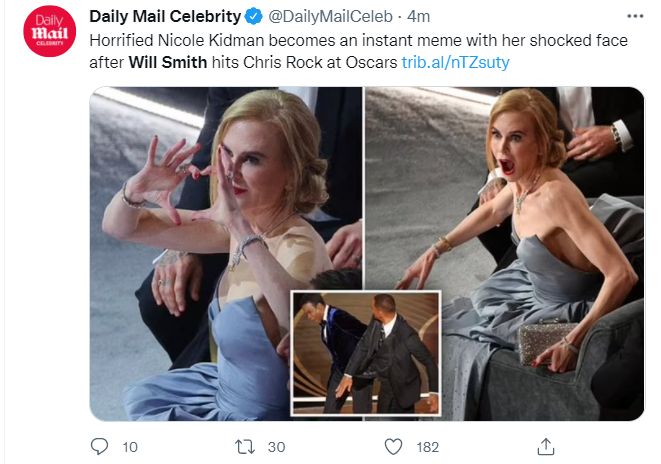Click the inset photo of the stage slap
Viewport: 661px width, 464px height.
(364, 352)
